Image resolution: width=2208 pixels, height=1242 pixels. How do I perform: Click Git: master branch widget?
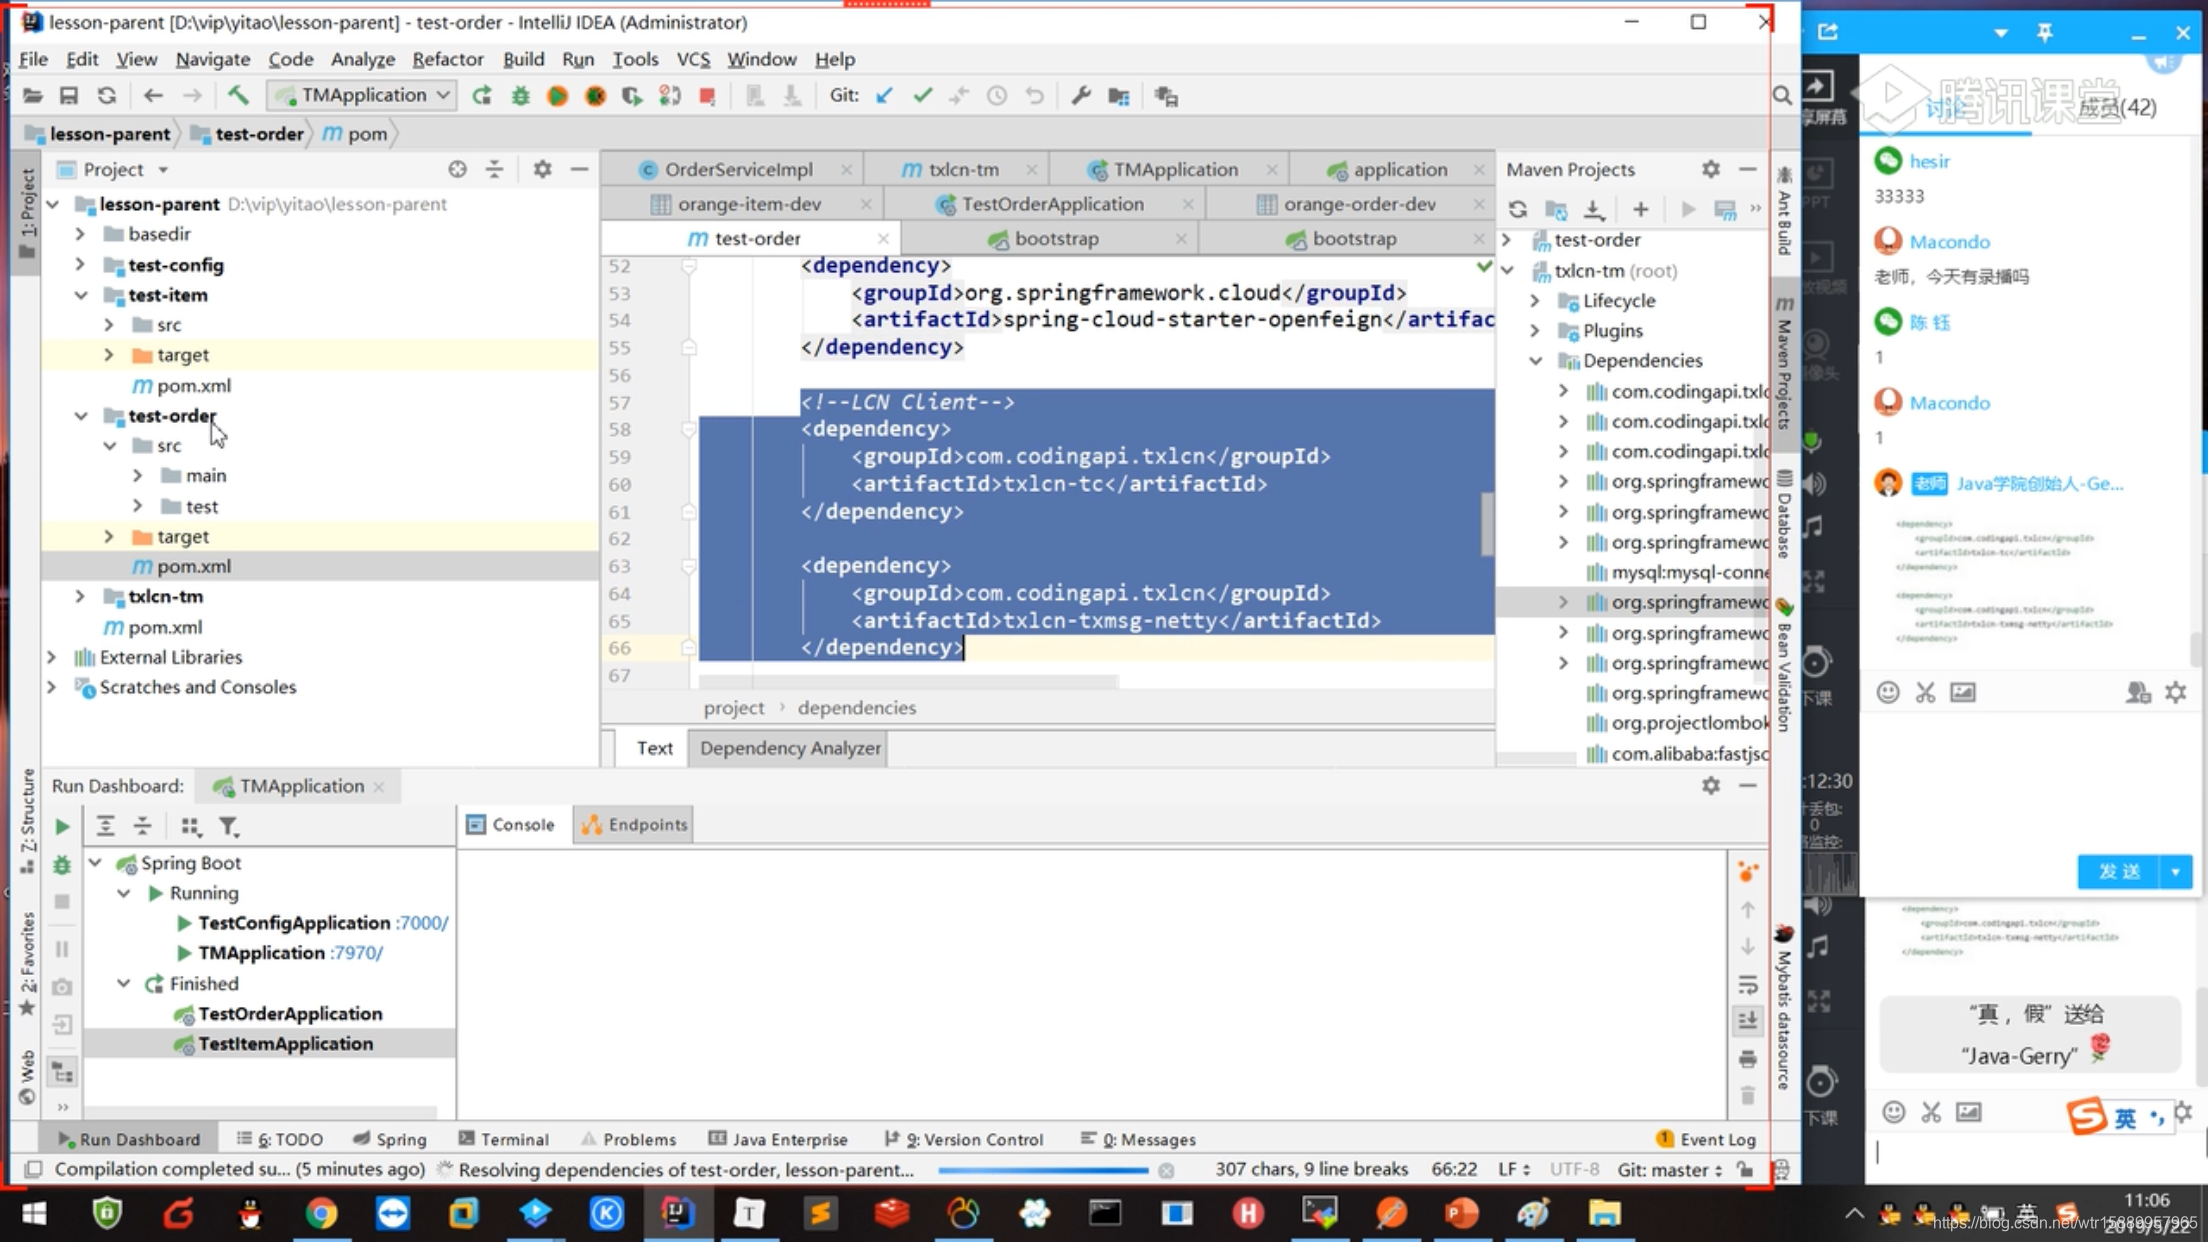point(1669,1169)
